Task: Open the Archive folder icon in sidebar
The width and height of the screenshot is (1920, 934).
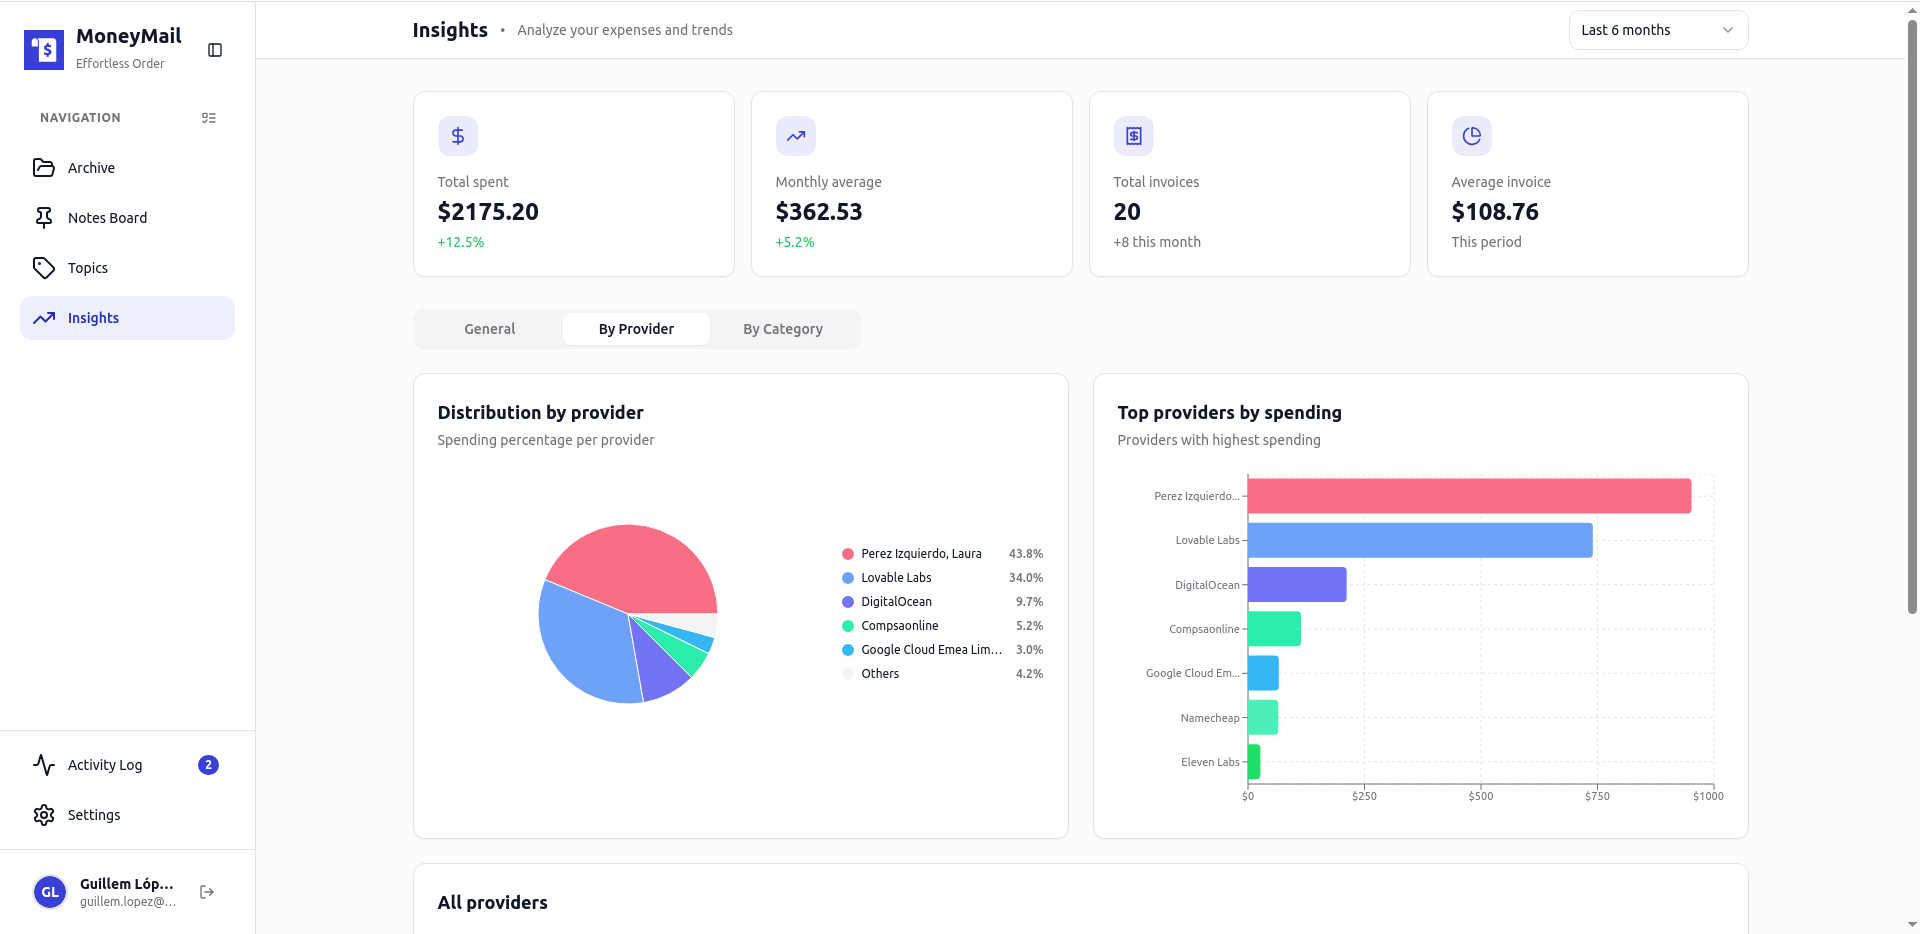Action: [45, 168]
